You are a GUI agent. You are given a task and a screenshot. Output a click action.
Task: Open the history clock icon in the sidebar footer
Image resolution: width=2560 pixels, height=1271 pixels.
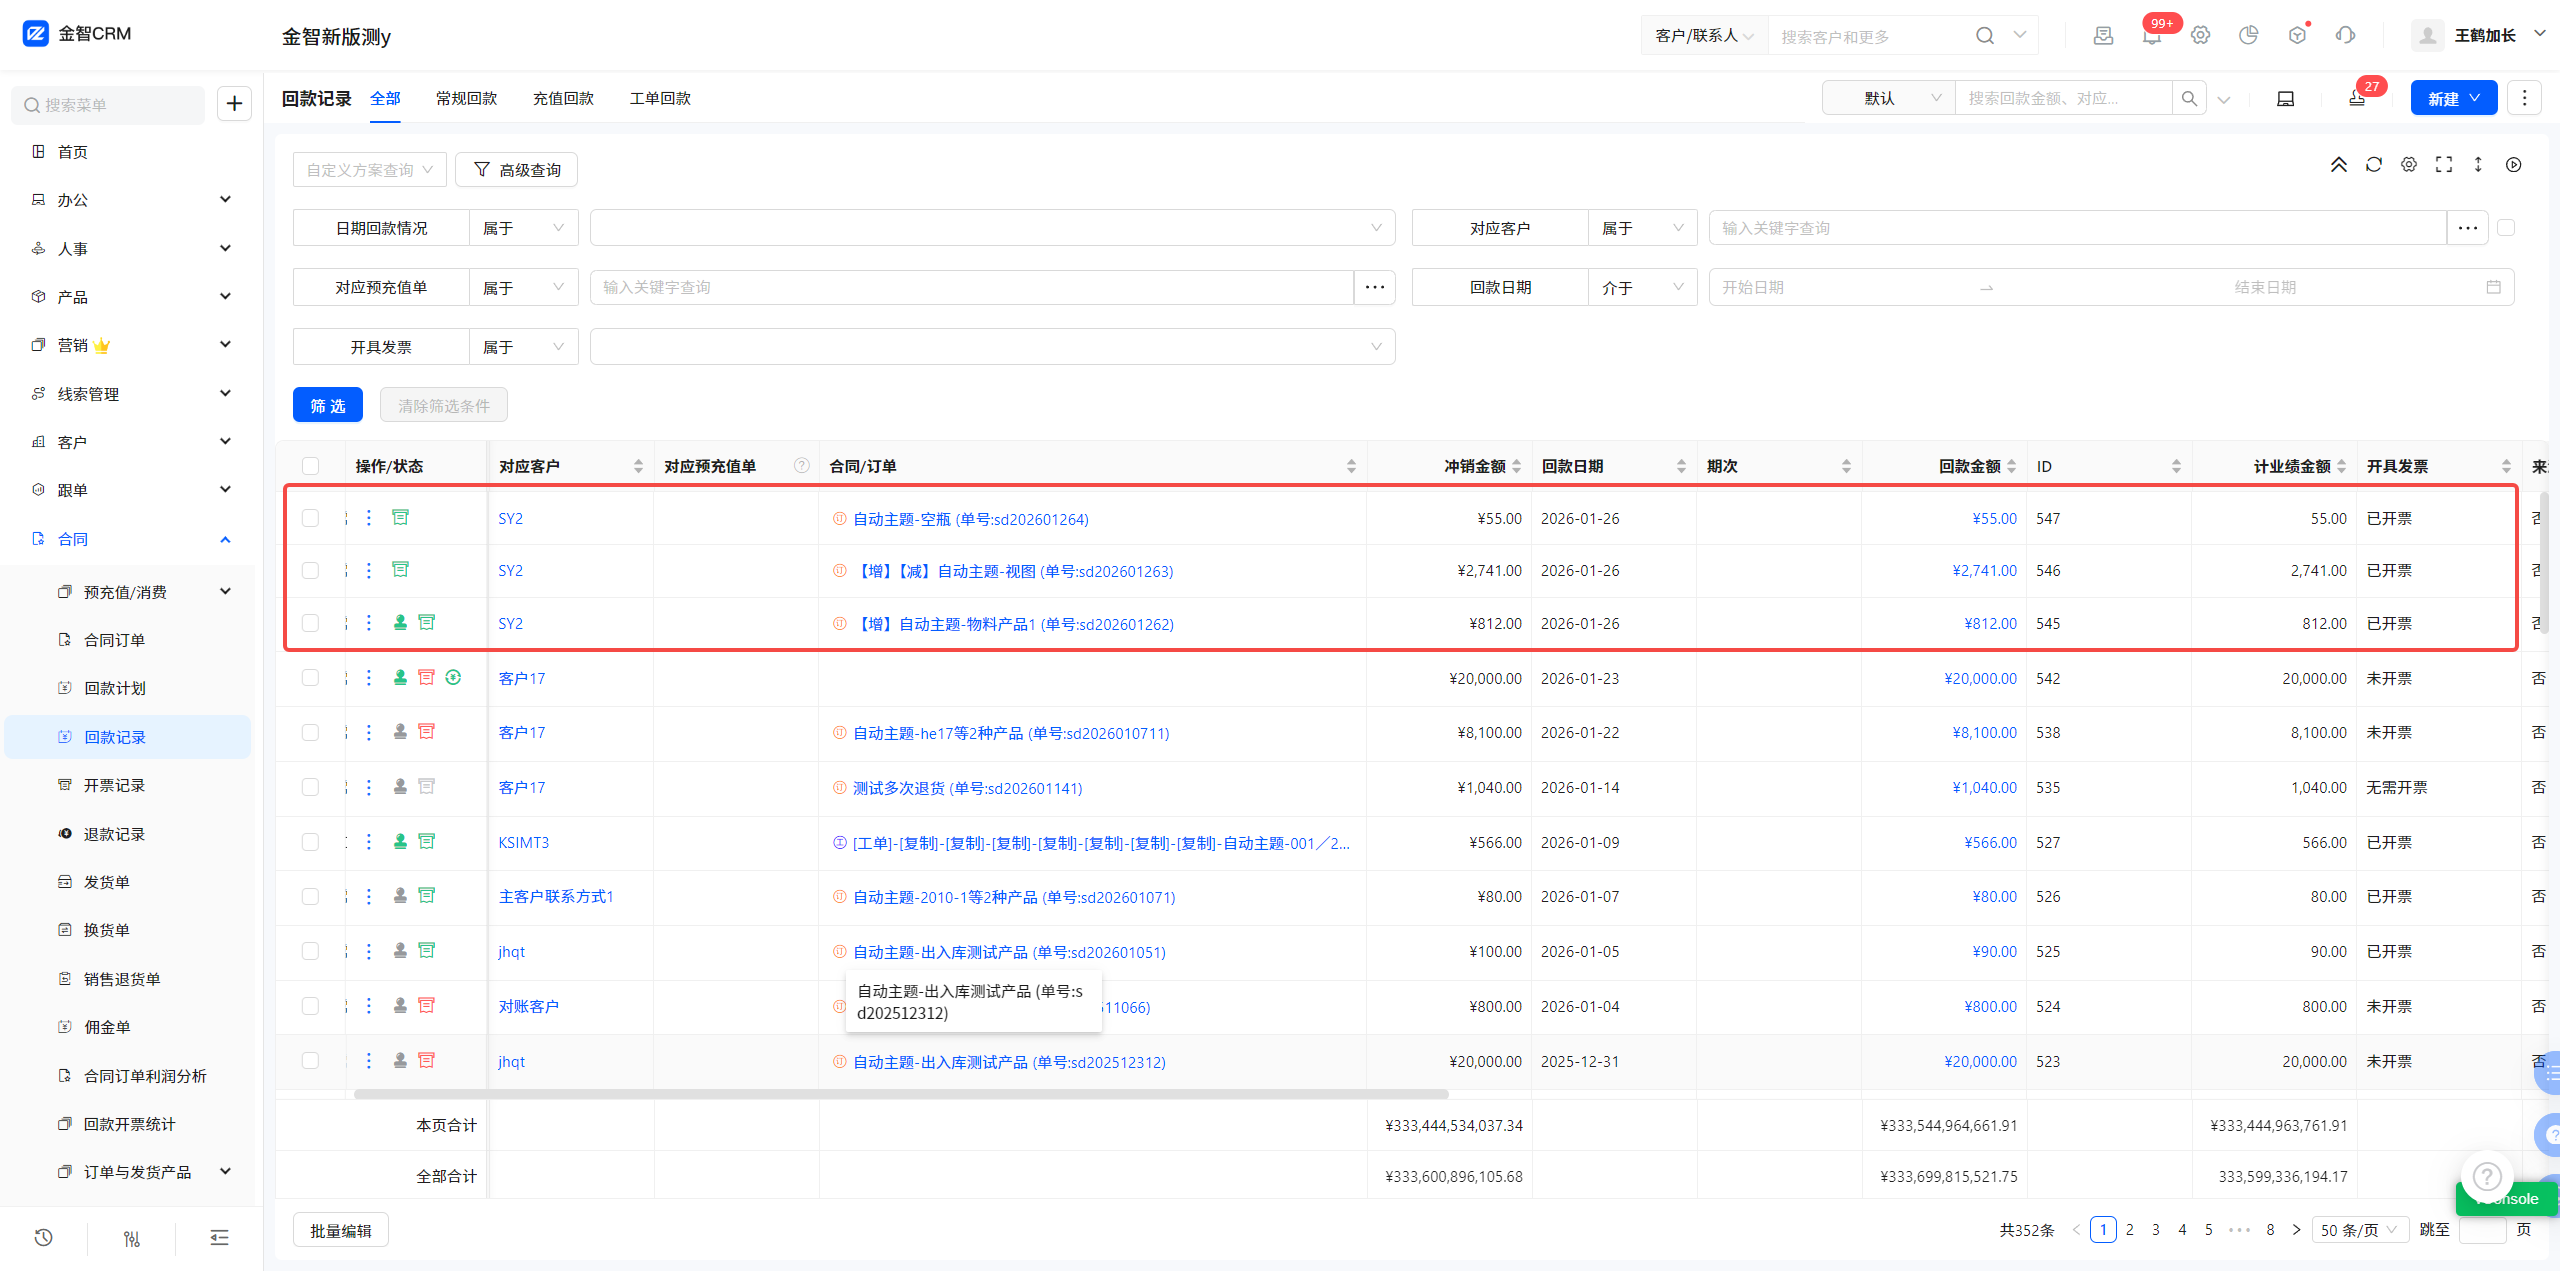click(43, 1238)
